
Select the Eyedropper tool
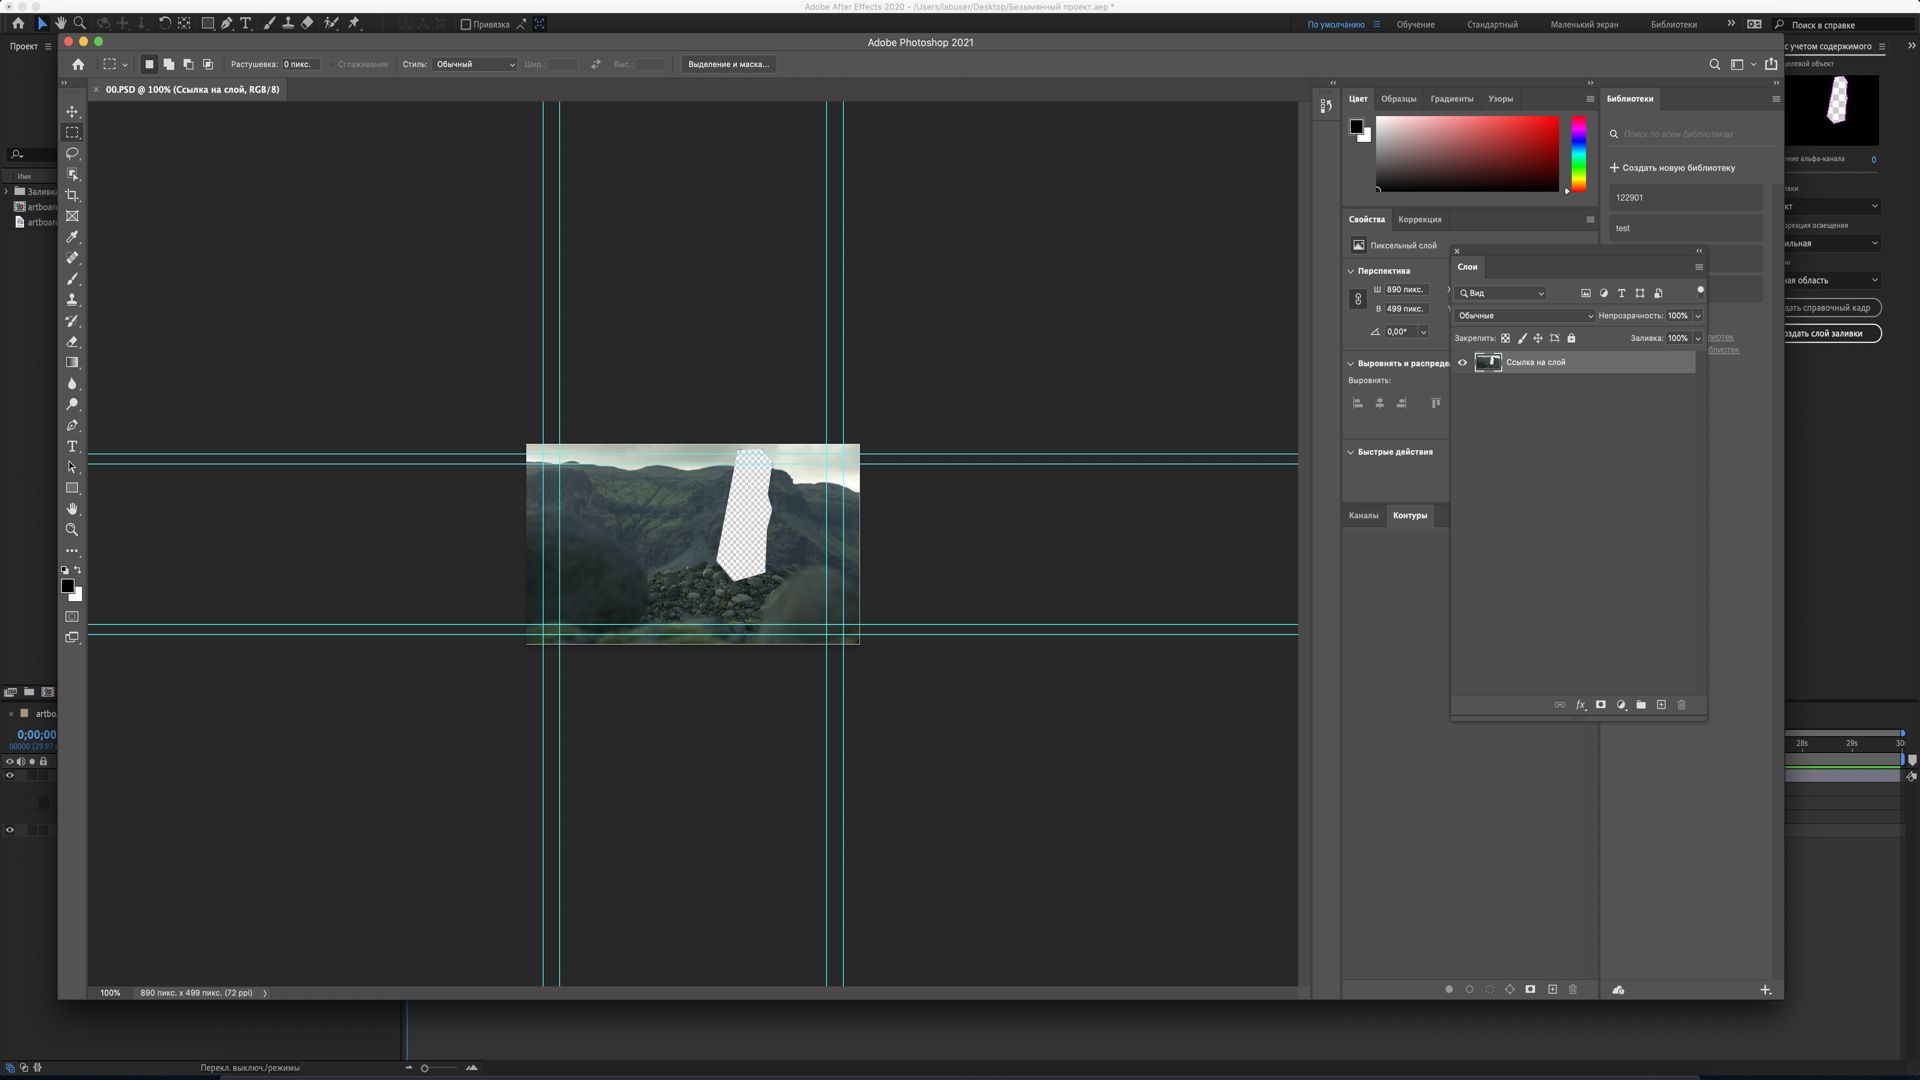(73, 237)
